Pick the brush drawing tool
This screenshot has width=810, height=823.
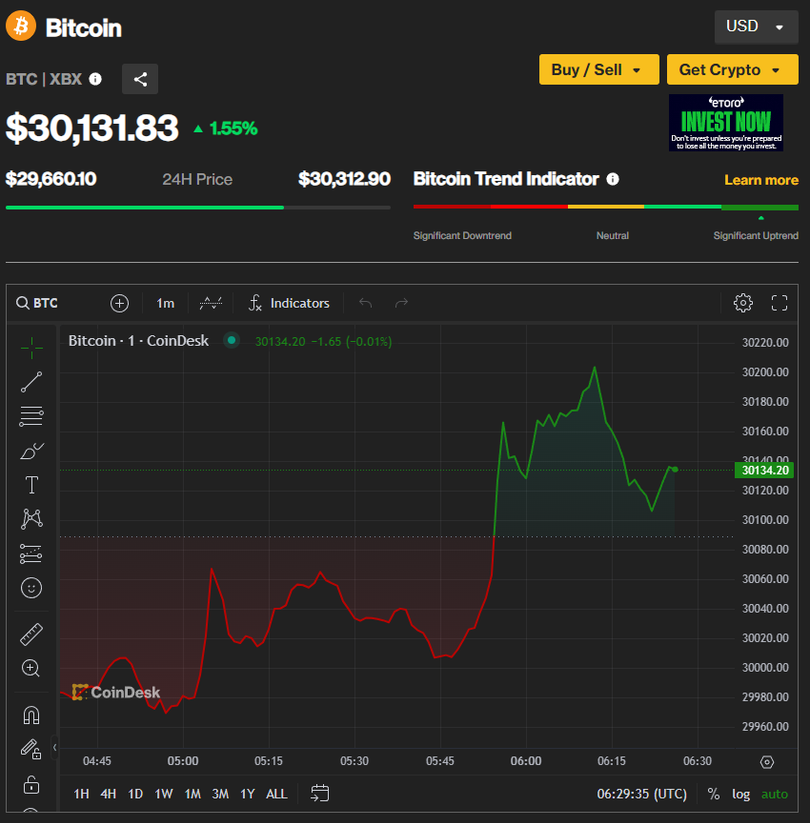(31, 451)
